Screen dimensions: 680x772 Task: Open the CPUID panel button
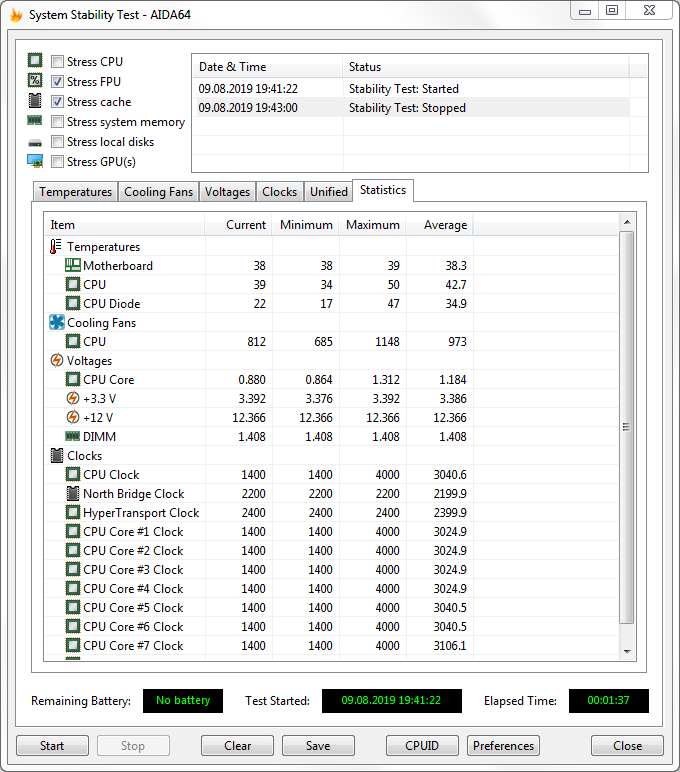[x=422, y=746]
